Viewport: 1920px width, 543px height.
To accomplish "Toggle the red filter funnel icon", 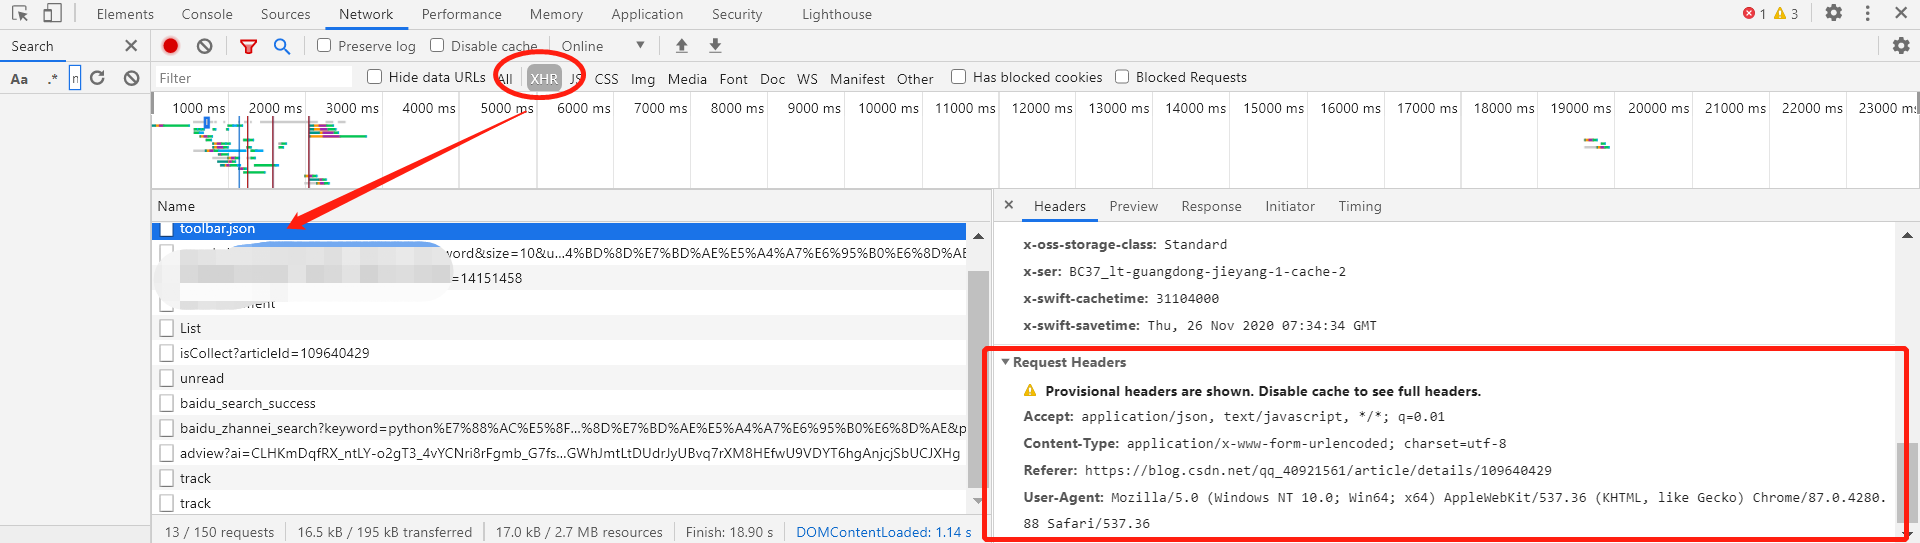I will point(249,46).
